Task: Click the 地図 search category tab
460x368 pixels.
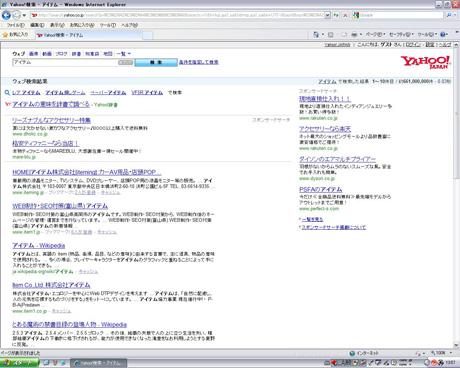Action: pos(108,54)
